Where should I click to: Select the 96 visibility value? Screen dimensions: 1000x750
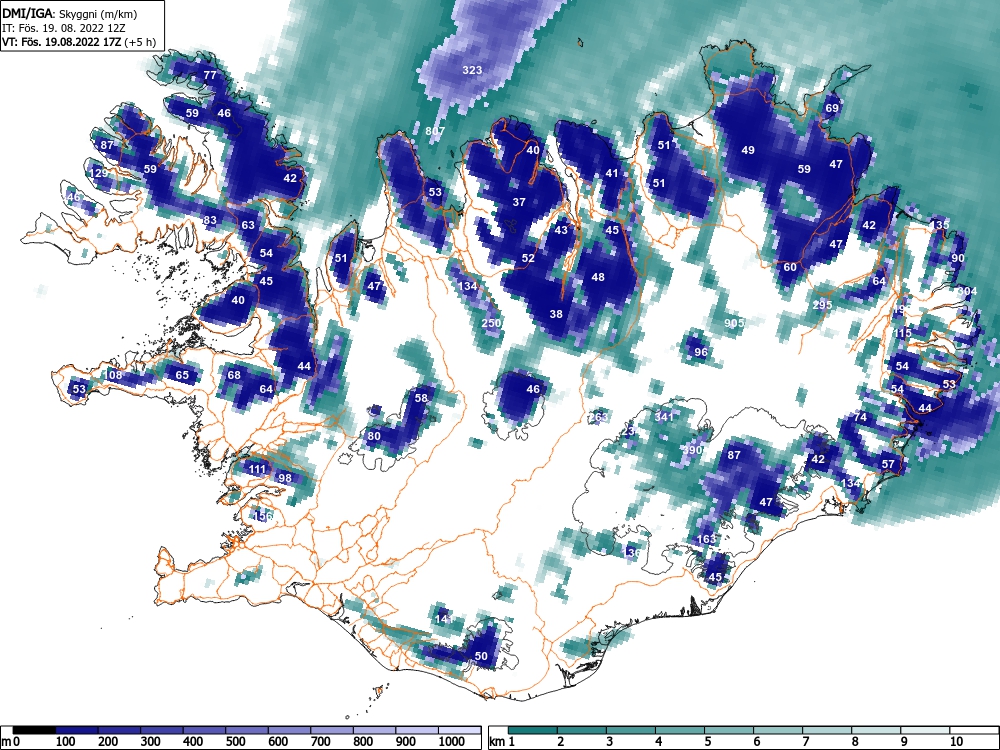click(701, 353)
